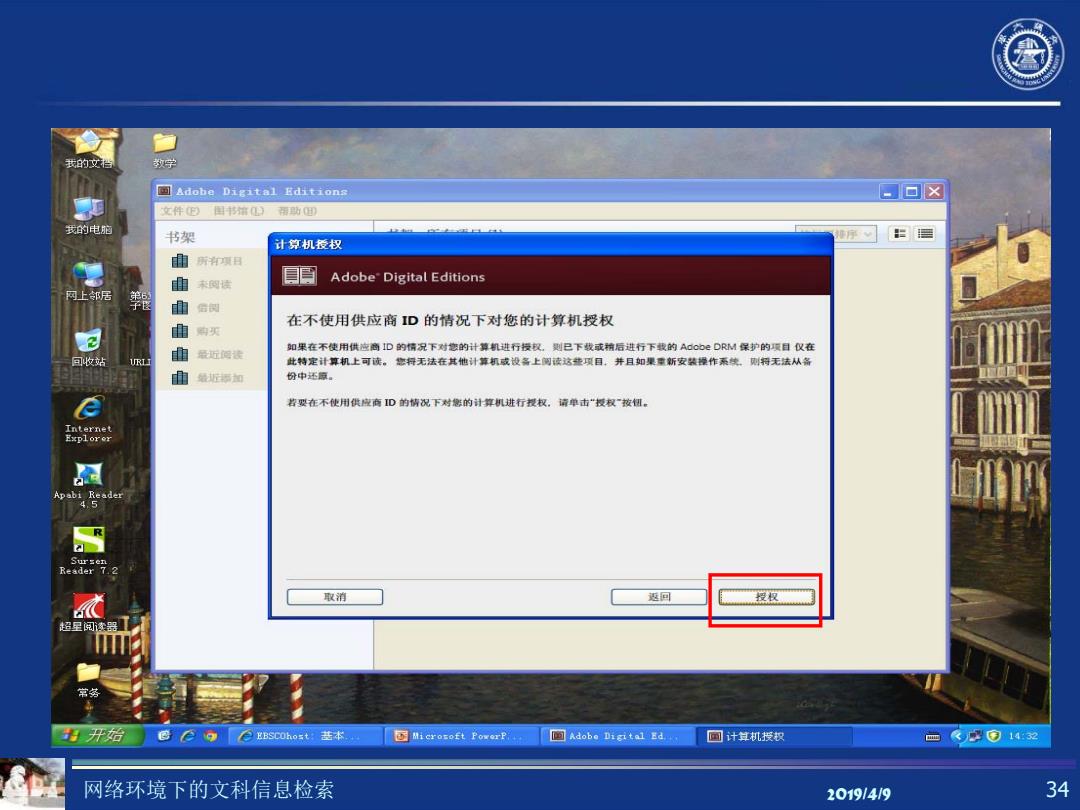Screen dimensions: 1080x810
Task: Click the security shield tray icon
Action: (x=993, y=736)
